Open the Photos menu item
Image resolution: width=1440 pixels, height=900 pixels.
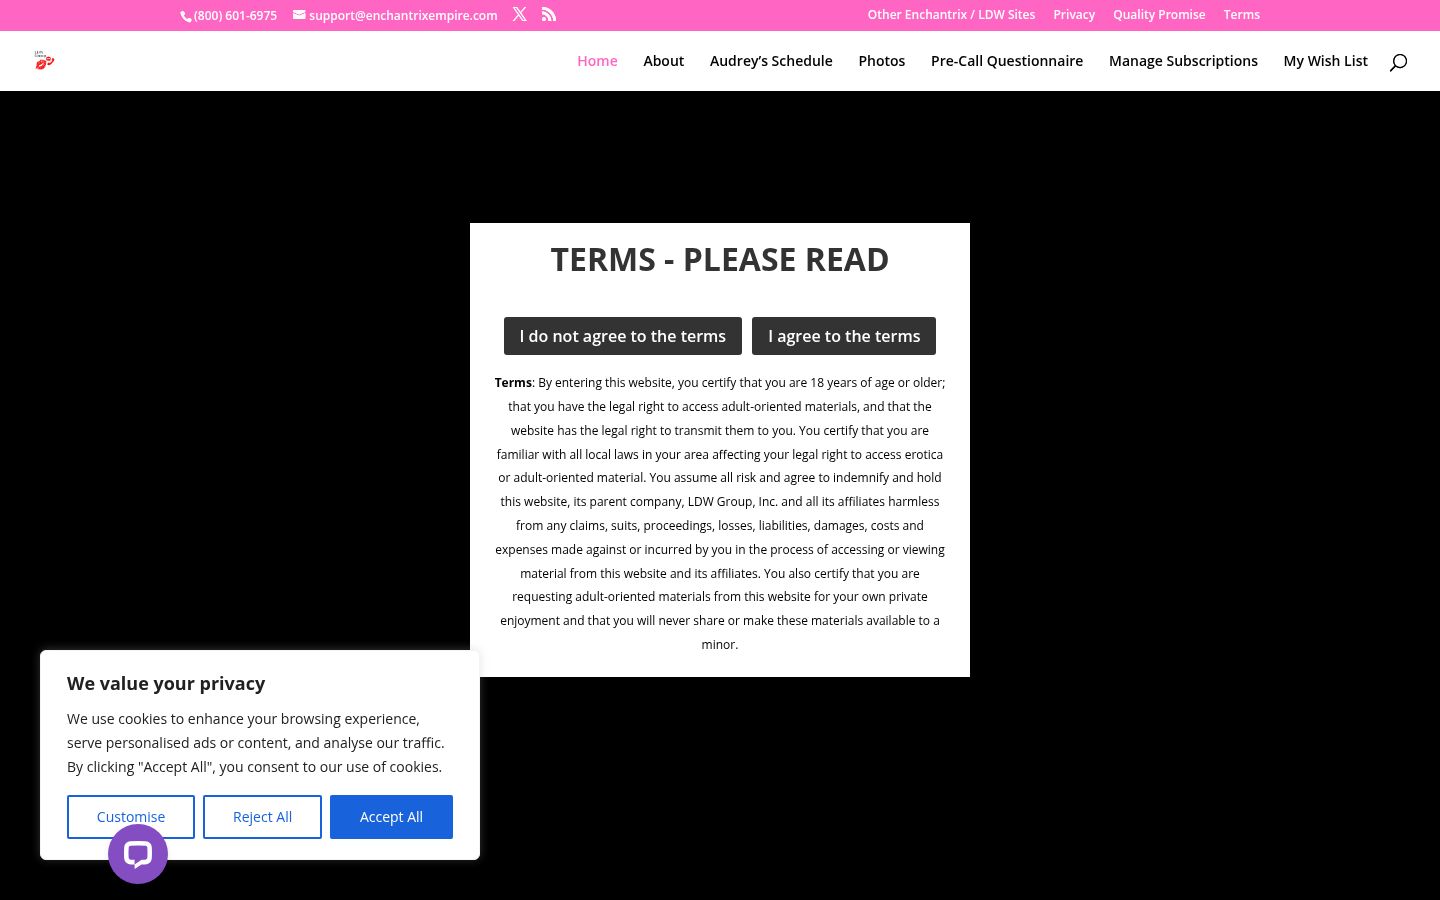point(882,61)
